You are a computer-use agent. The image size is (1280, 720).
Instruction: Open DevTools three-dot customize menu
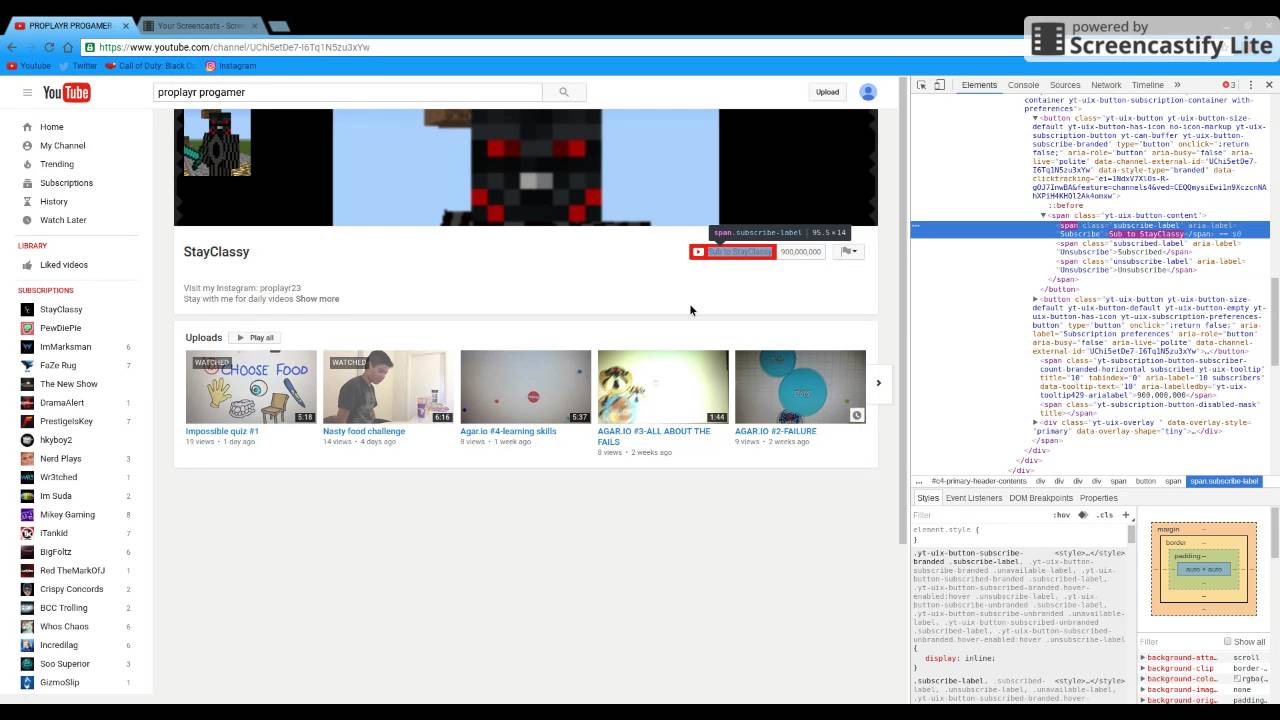pos(1251,85)
